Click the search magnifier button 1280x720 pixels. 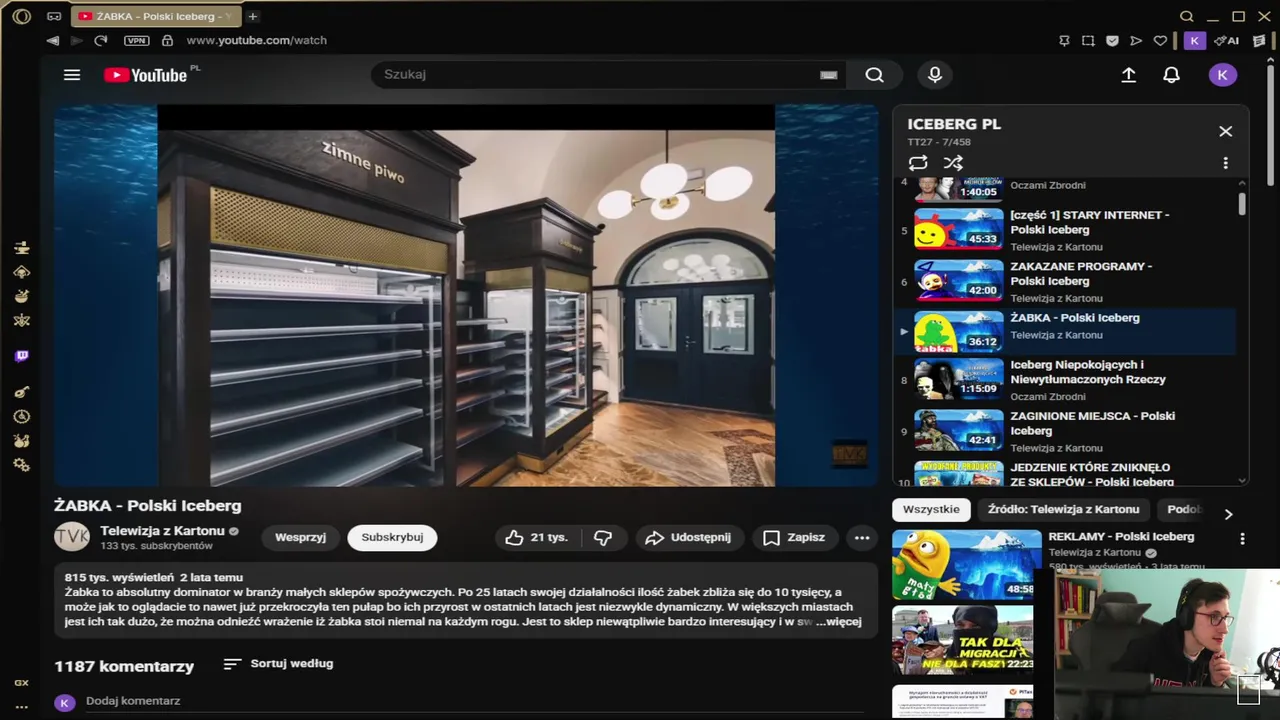pos(874,75)
